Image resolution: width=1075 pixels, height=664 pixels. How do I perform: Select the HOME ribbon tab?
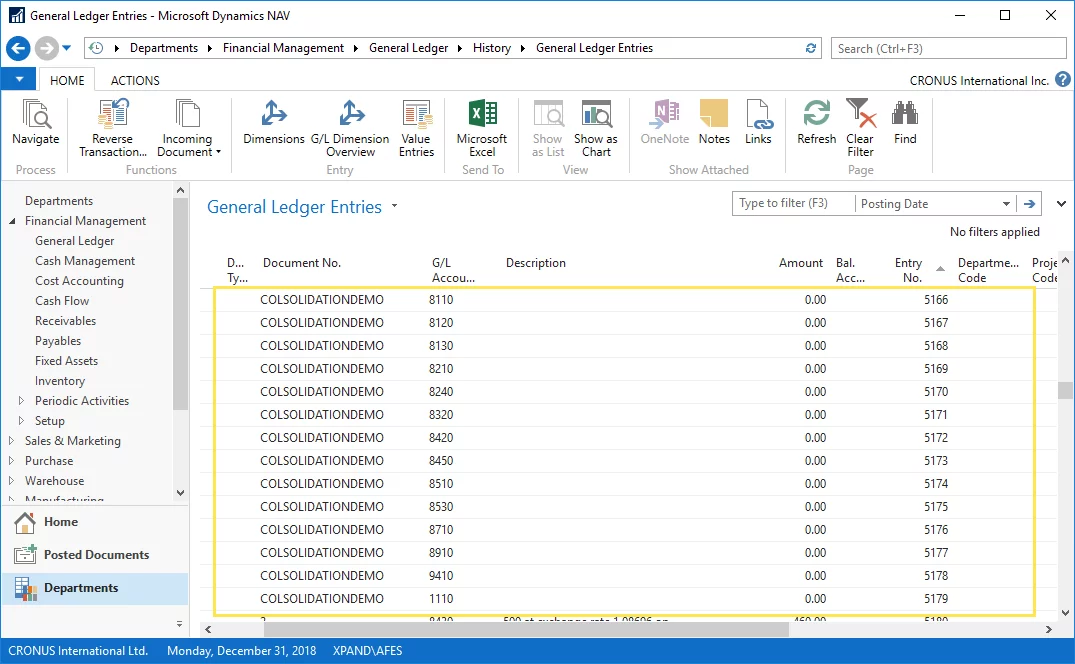tap(67, 80)
